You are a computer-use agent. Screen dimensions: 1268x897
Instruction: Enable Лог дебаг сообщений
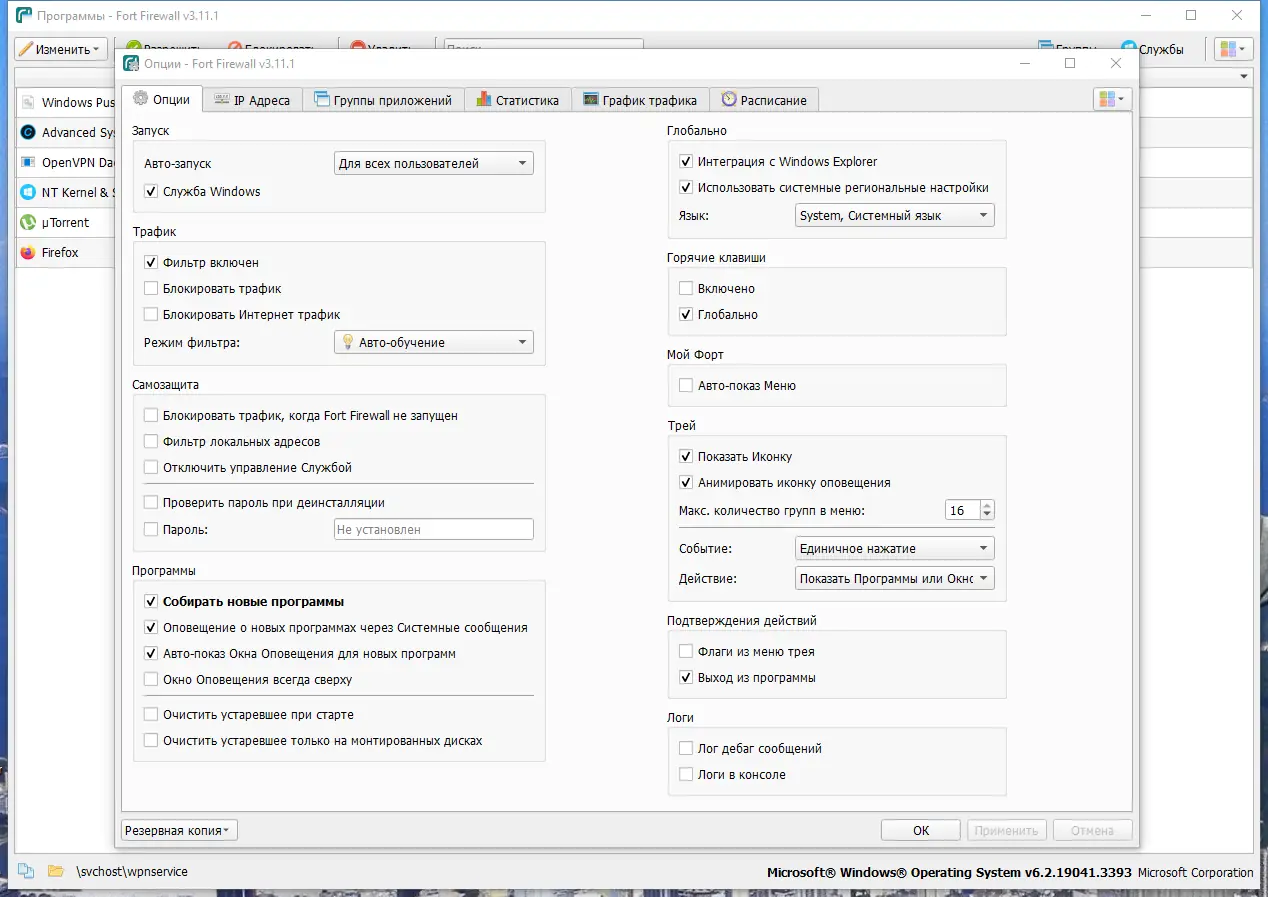(x=686, y=748)
